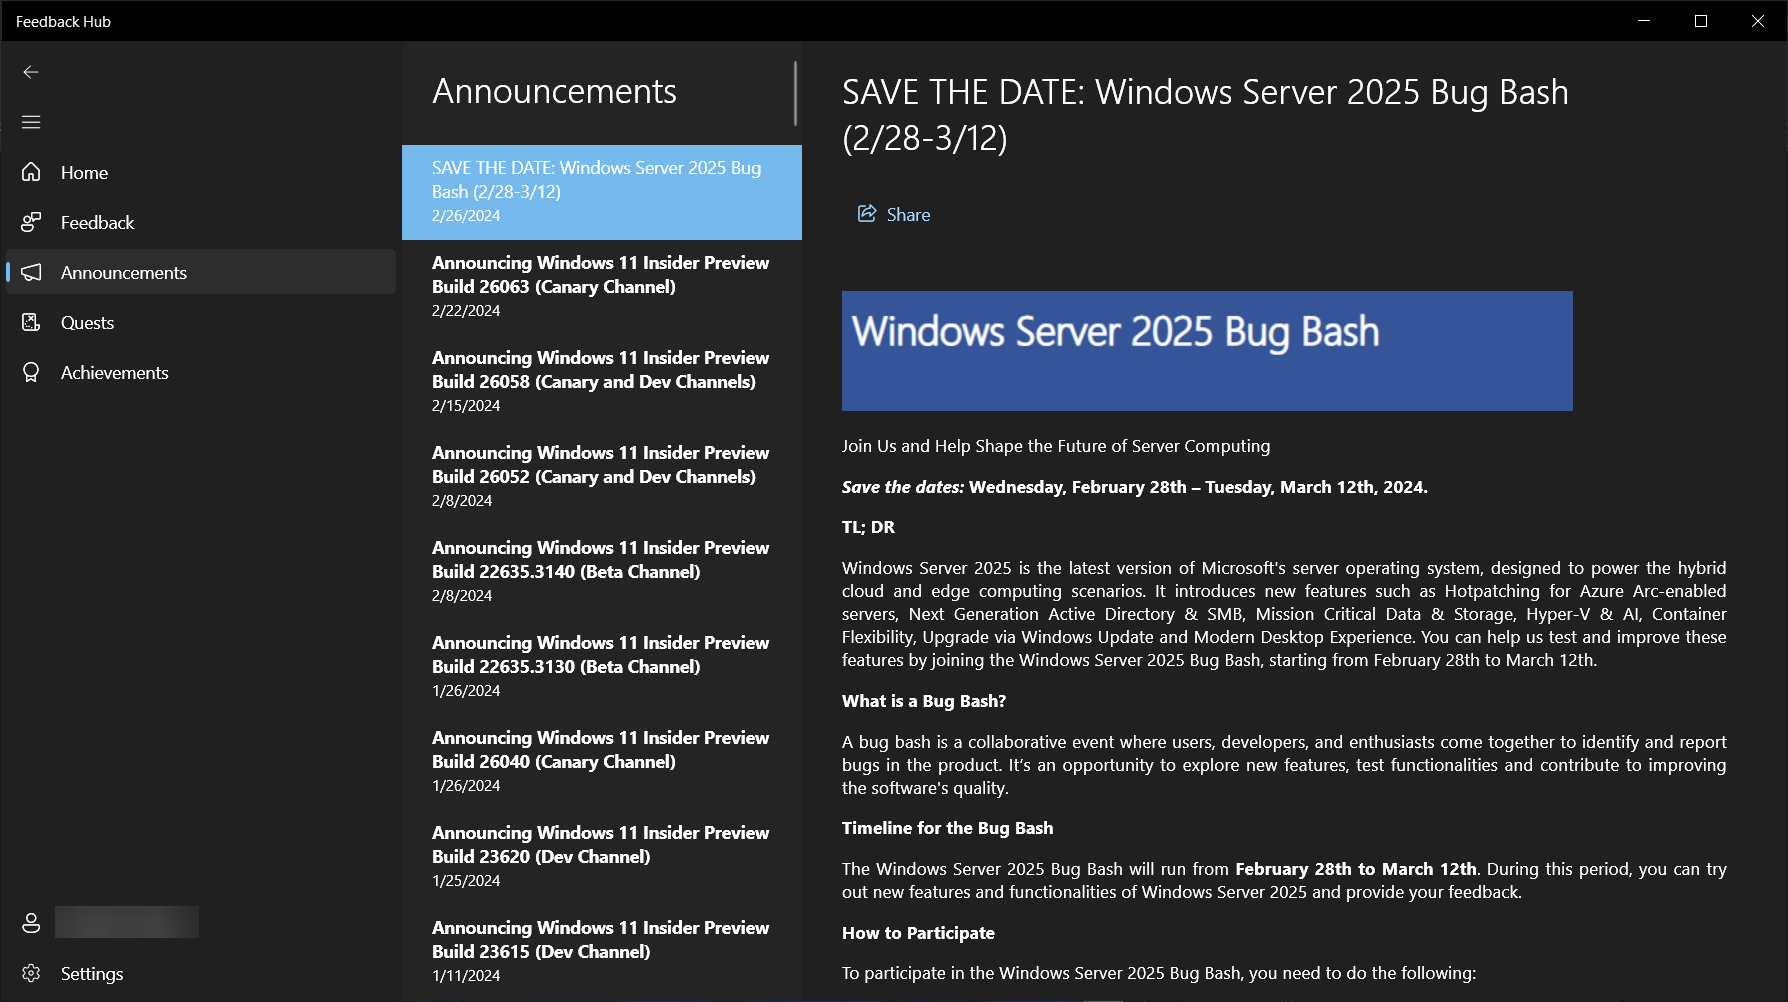1788x1002 pixels.
Task: Open Achievements label
Action: (114, 373)
